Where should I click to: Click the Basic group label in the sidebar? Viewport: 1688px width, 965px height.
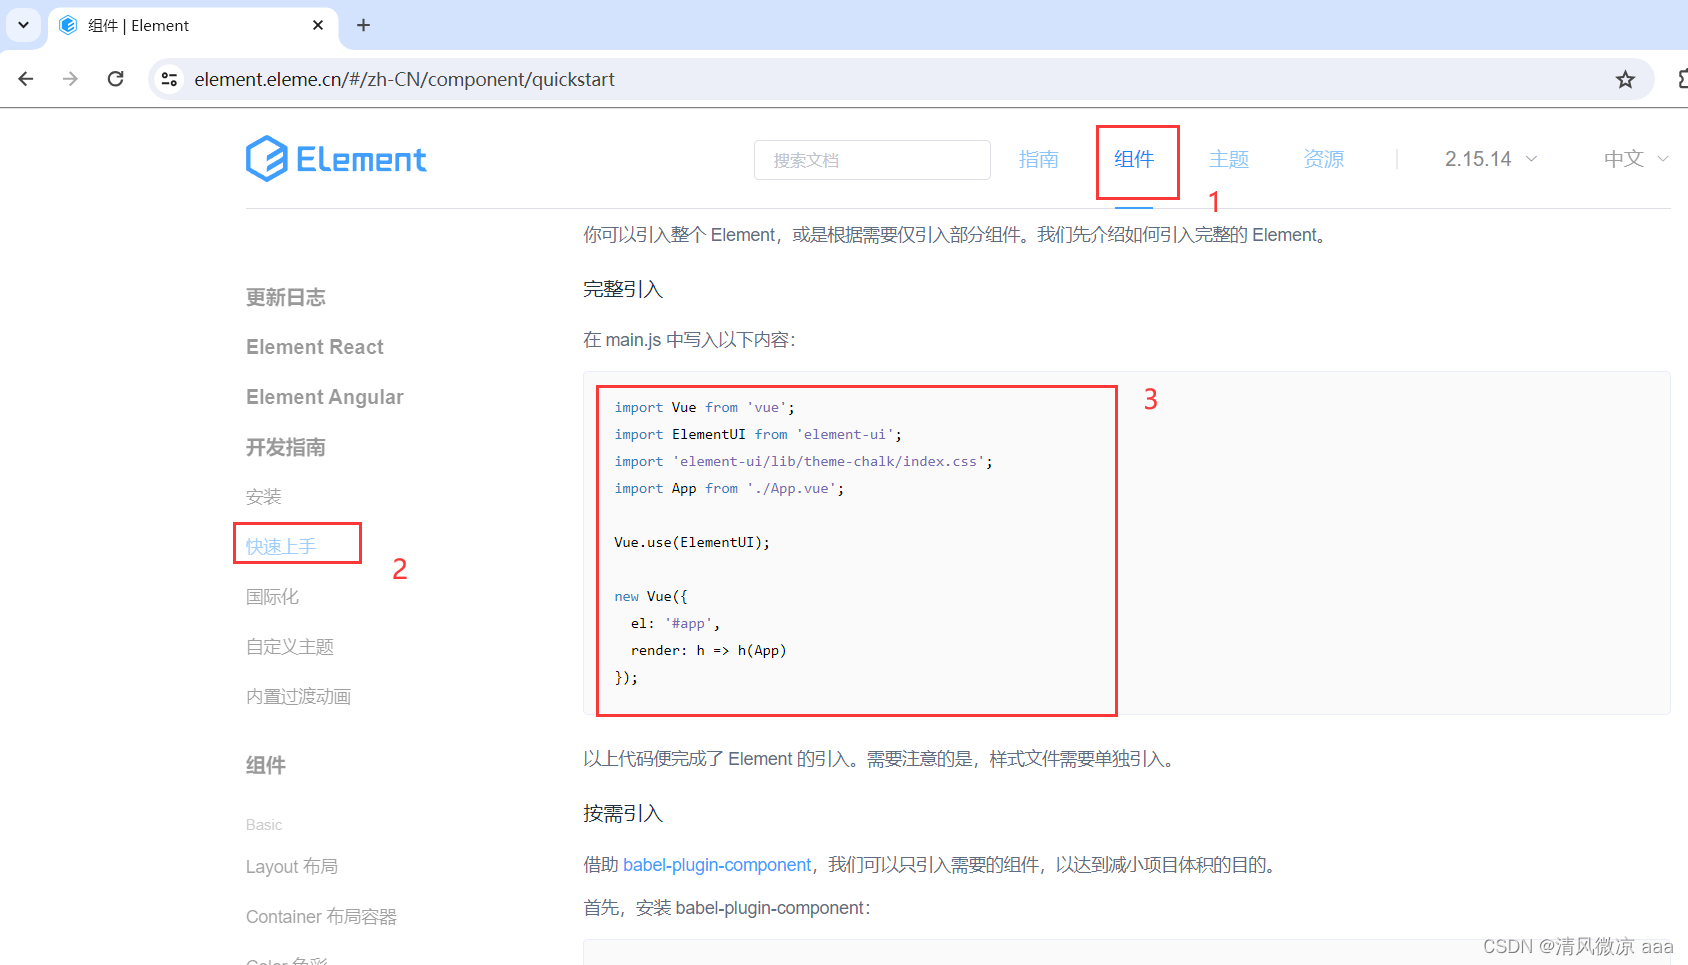(x=264, y=825)
